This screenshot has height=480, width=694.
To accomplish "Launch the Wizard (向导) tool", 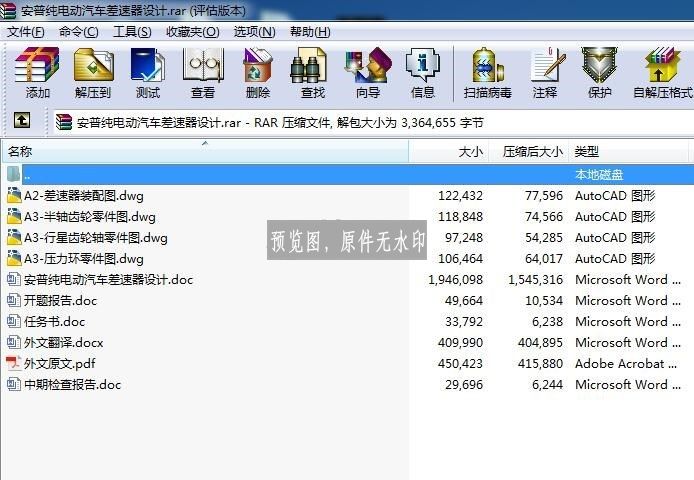I will tap(368, 65).
